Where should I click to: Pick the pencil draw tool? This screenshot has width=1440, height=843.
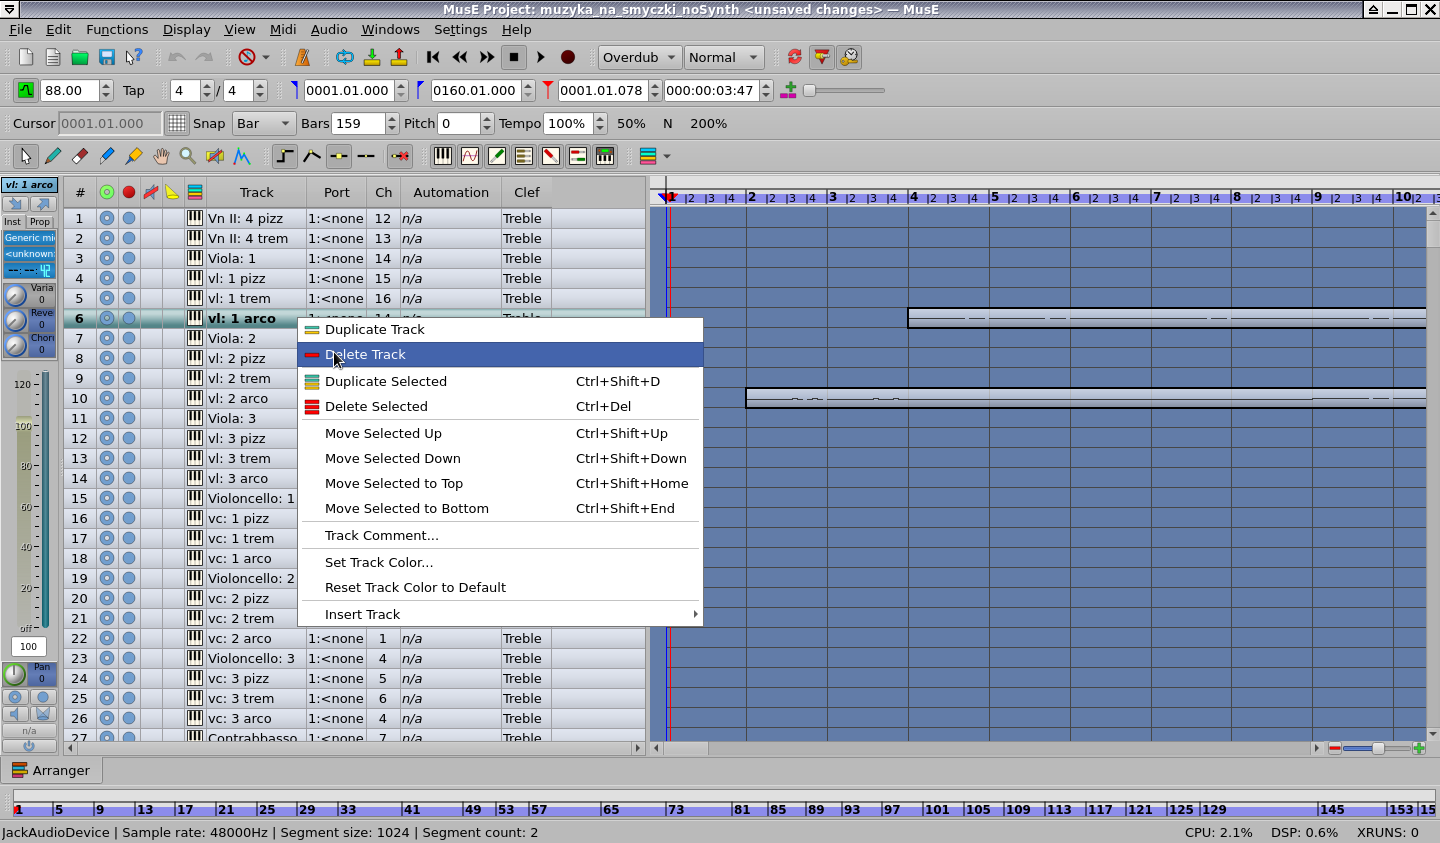(x=53, y=156)
